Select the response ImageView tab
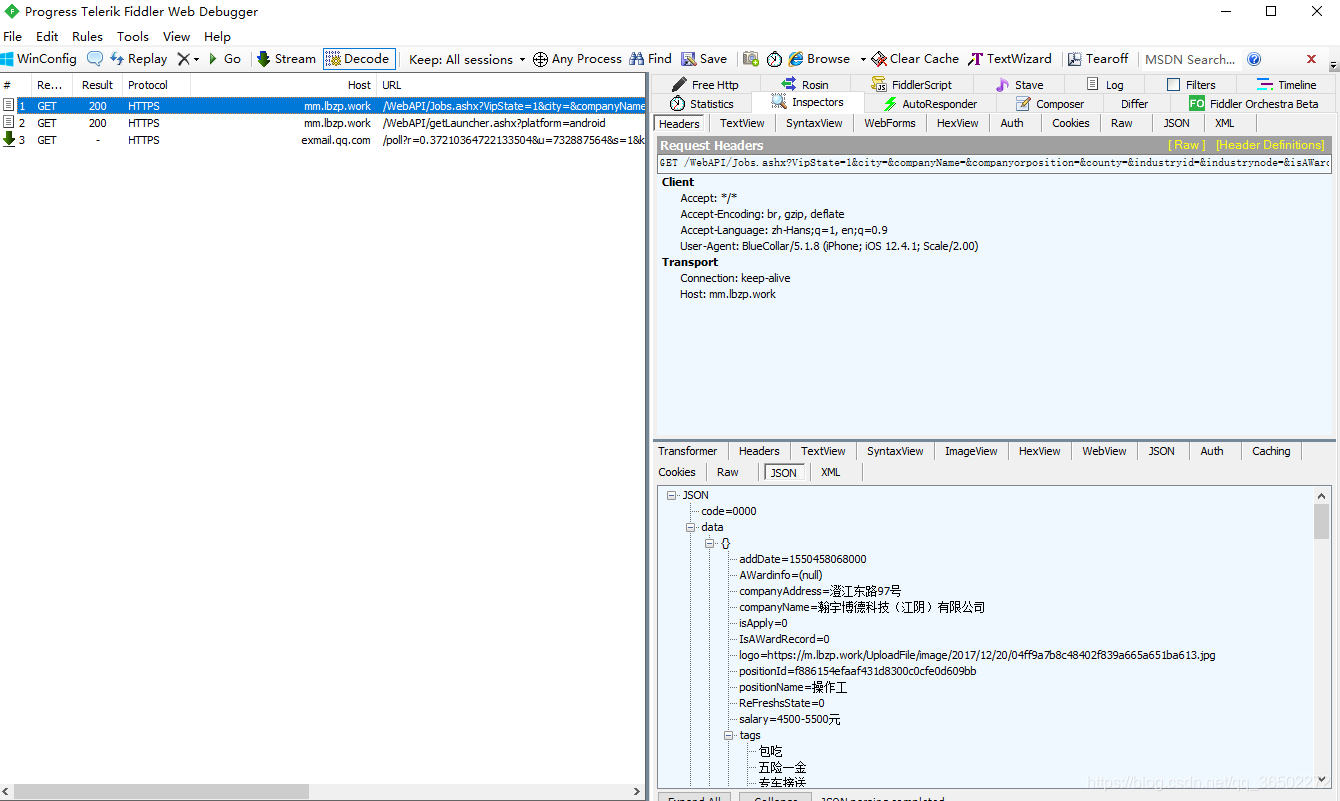 (971, 451)
